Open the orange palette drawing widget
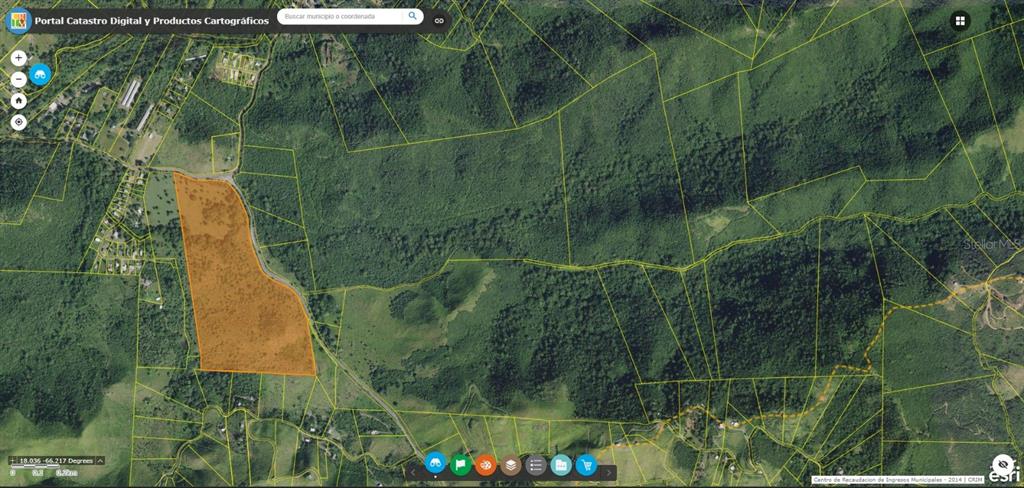 (x=485, y=464)
